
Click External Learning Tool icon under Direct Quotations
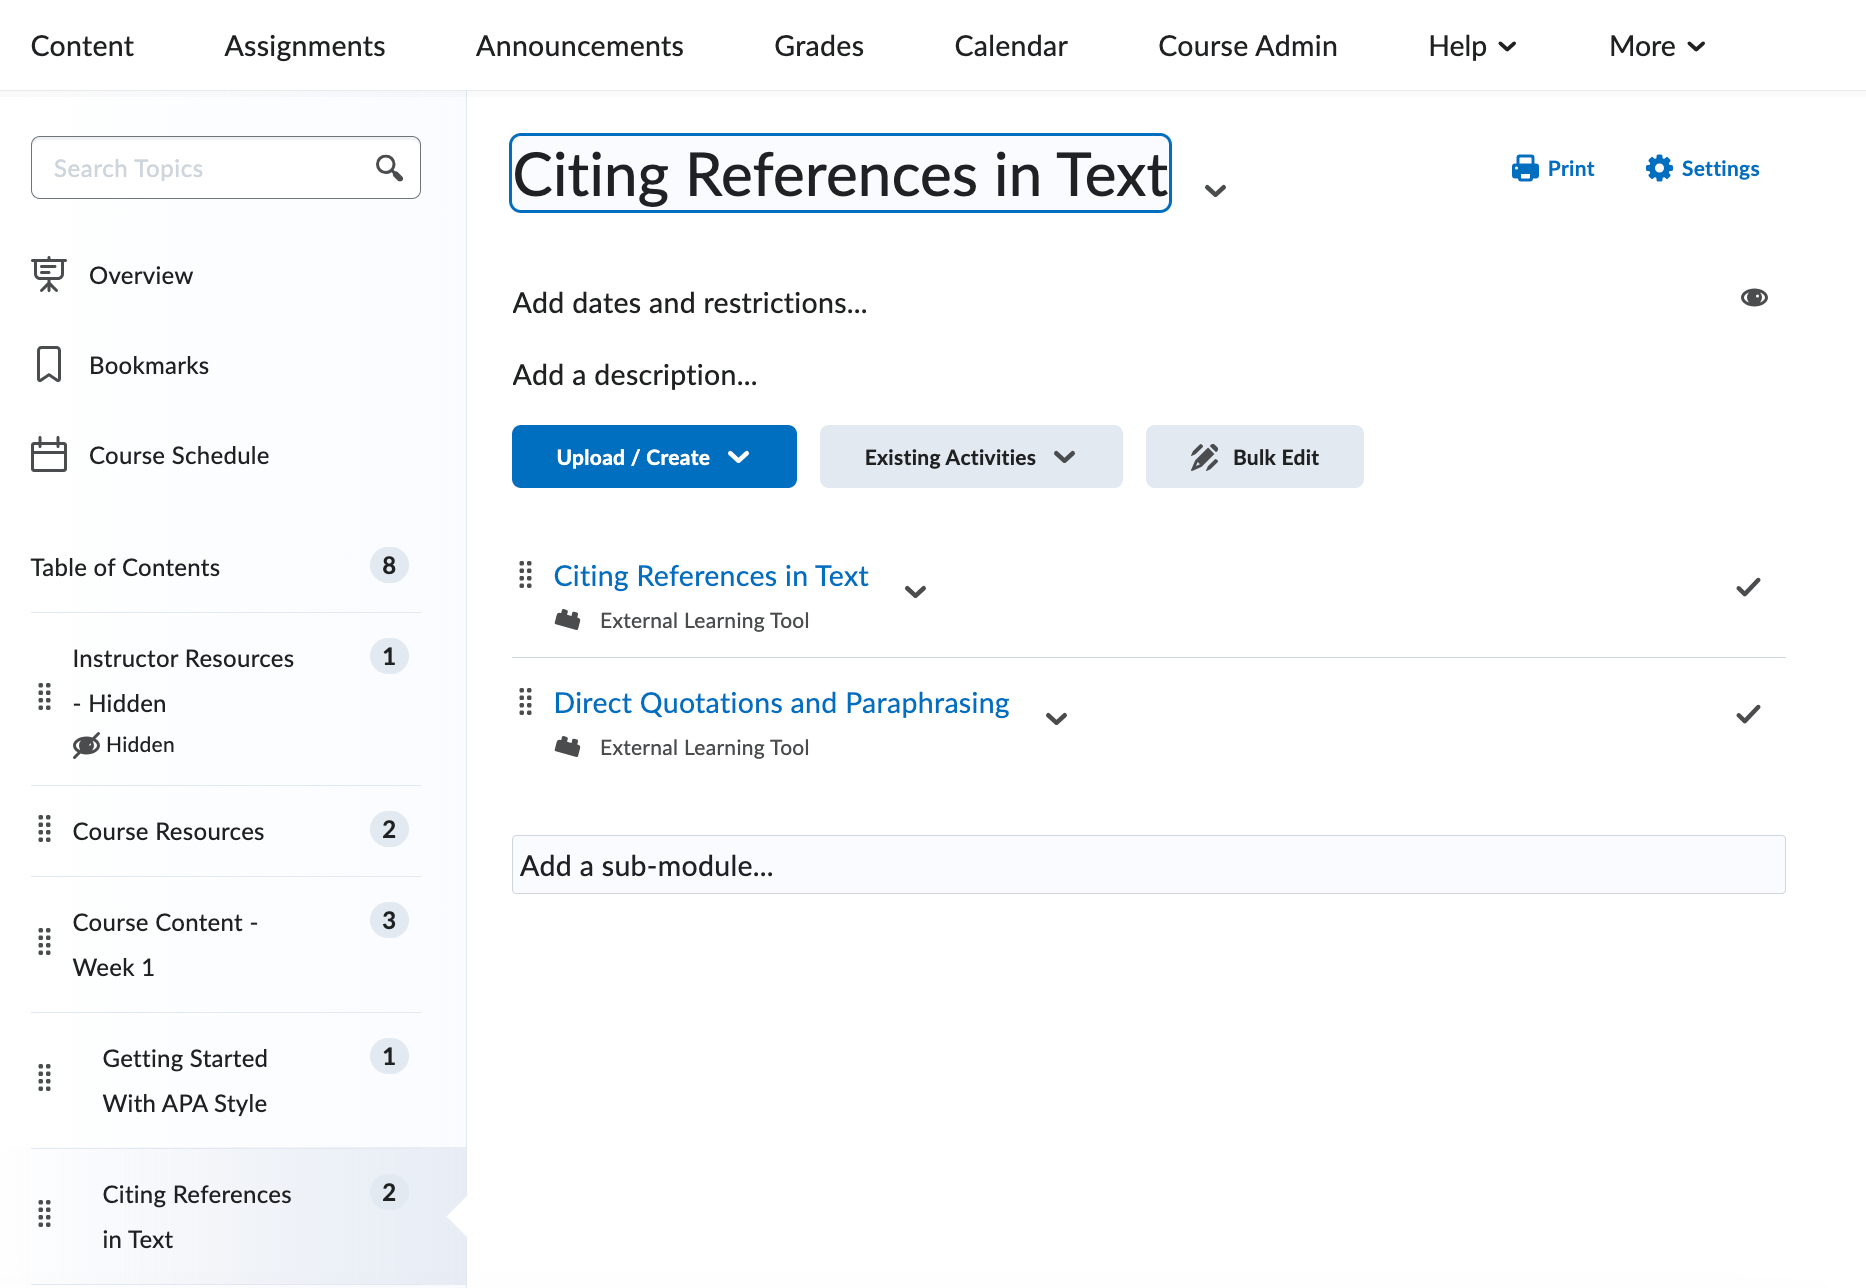coord(568,747)
